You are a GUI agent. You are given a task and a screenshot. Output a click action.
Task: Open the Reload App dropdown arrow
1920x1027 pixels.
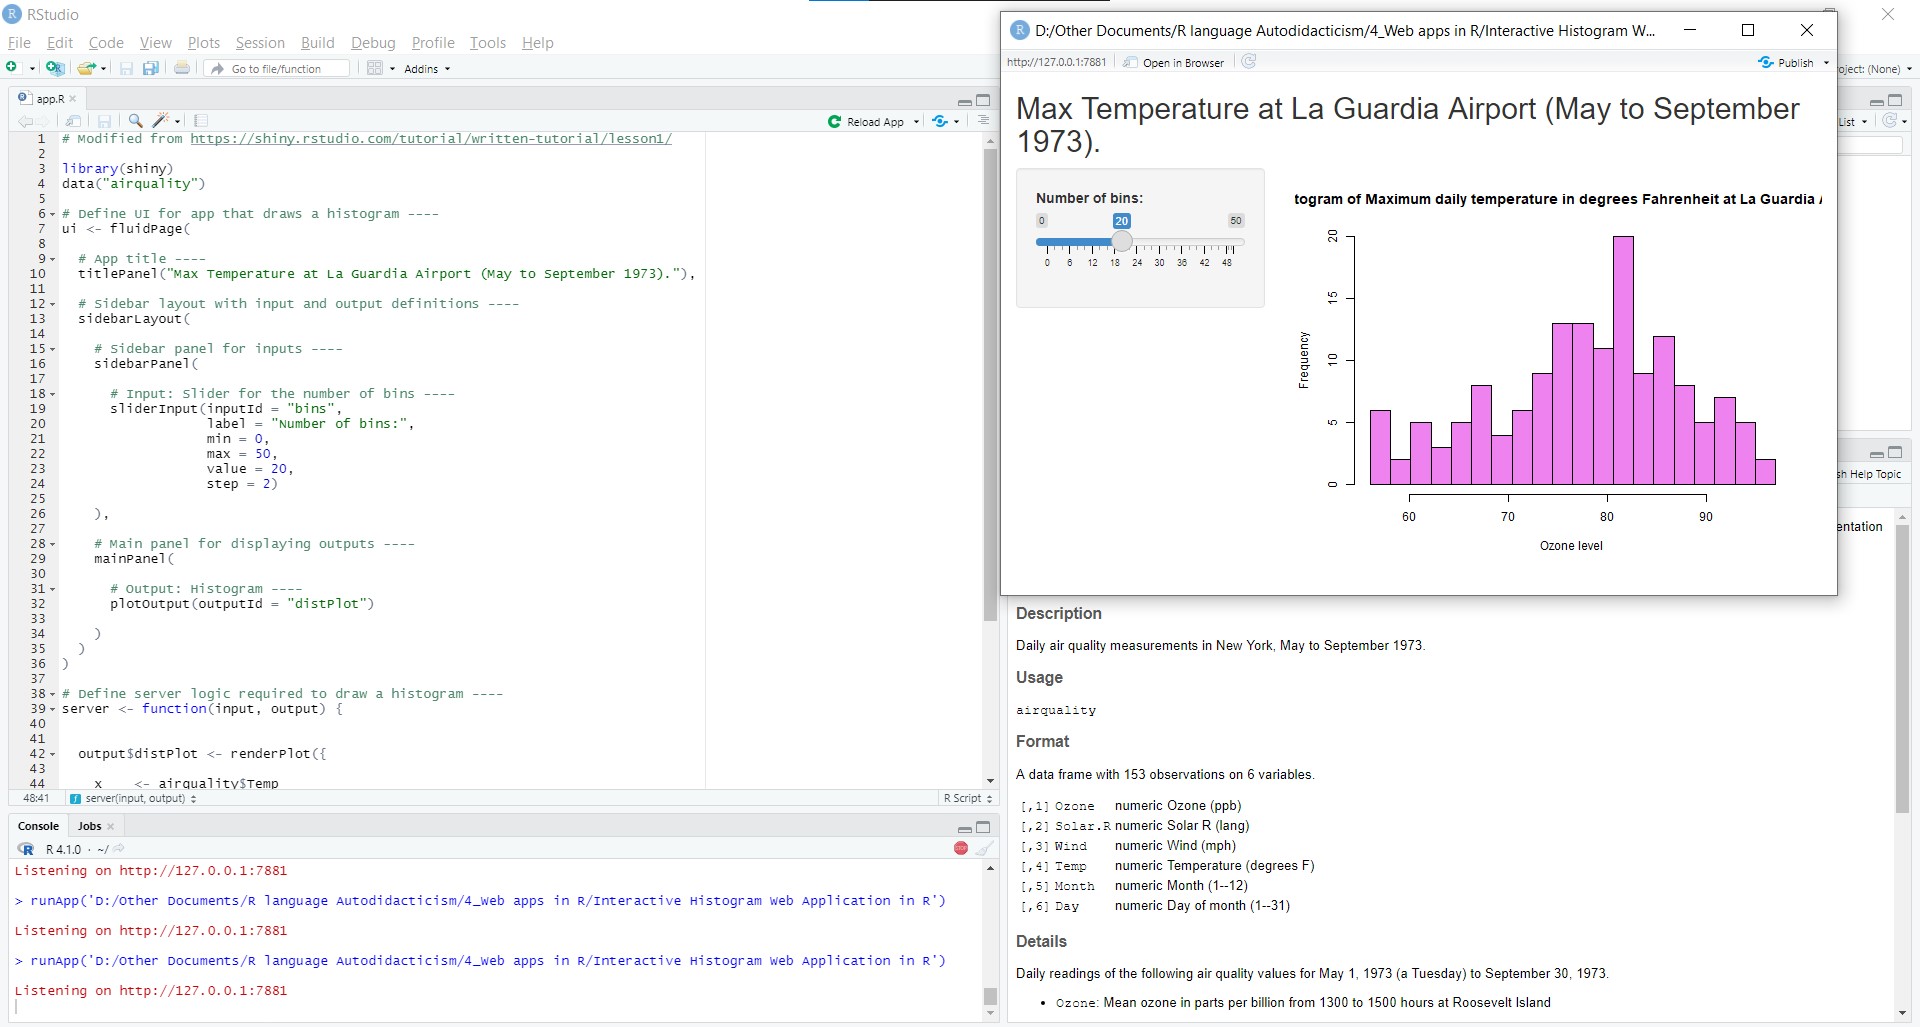point(917,121)
